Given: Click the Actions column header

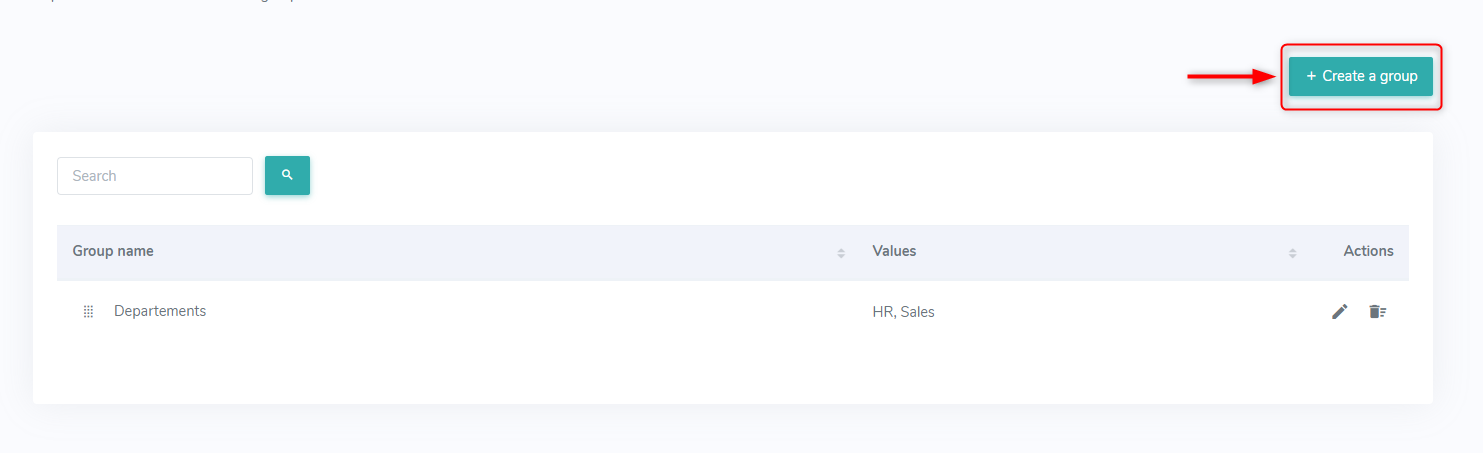Looking at the screenshot, I should (1368, 251).
